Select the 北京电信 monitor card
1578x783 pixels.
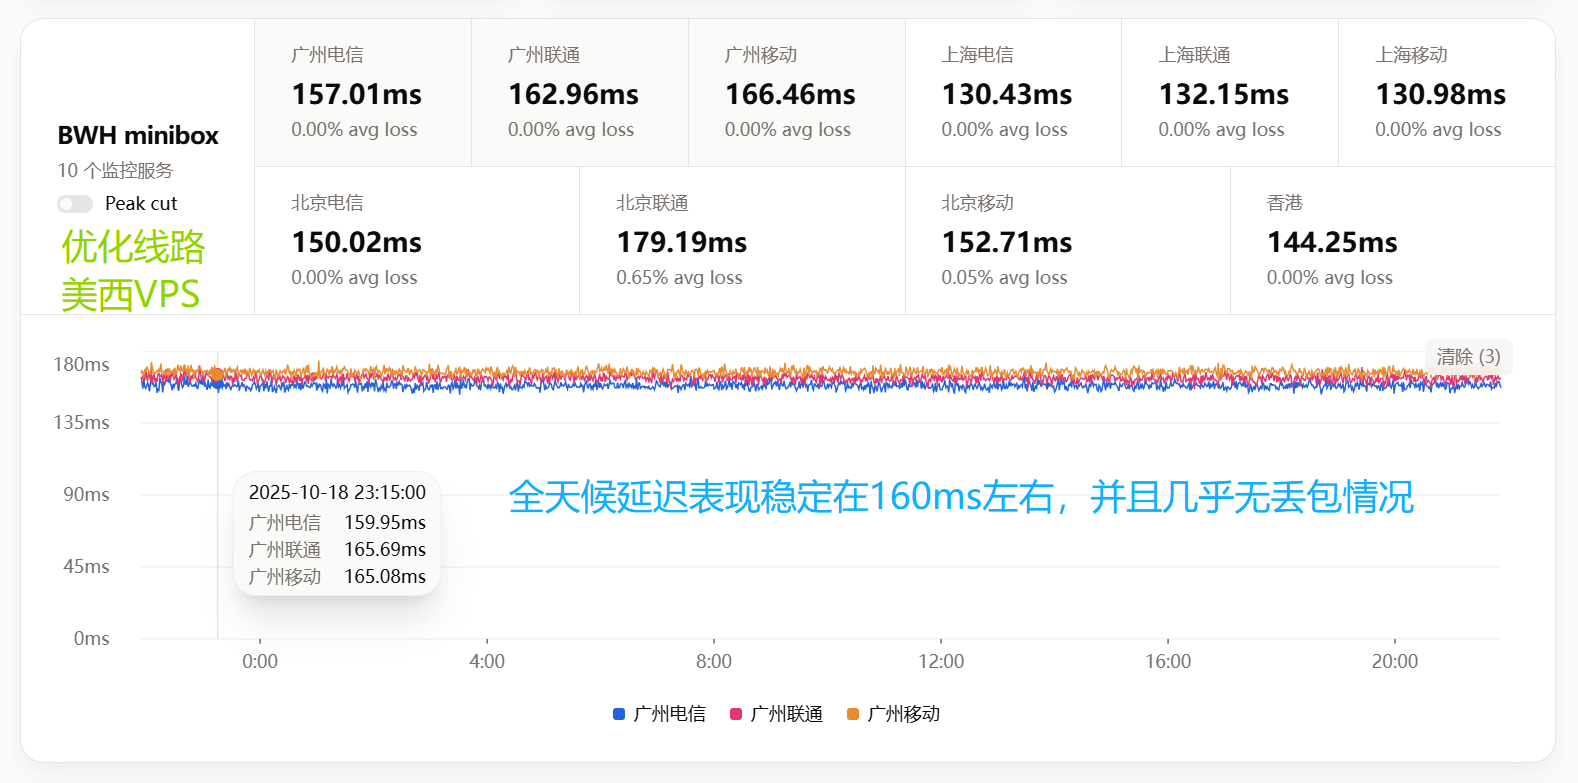point(417,241)
